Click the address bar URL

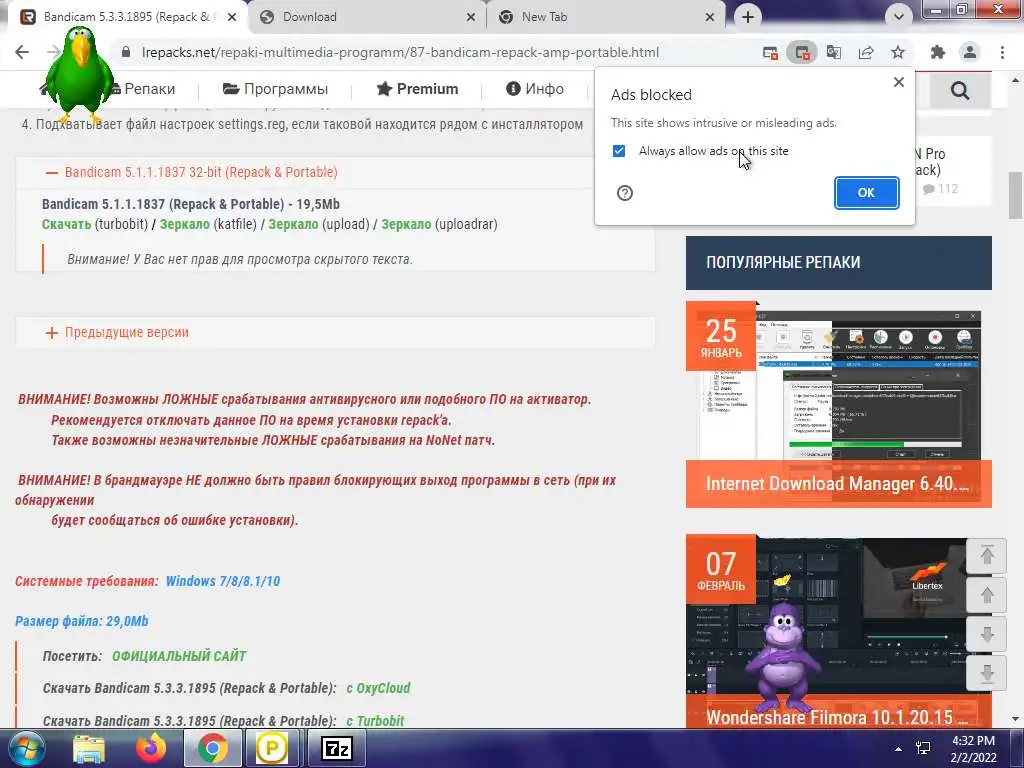click(x=400, y=52)
